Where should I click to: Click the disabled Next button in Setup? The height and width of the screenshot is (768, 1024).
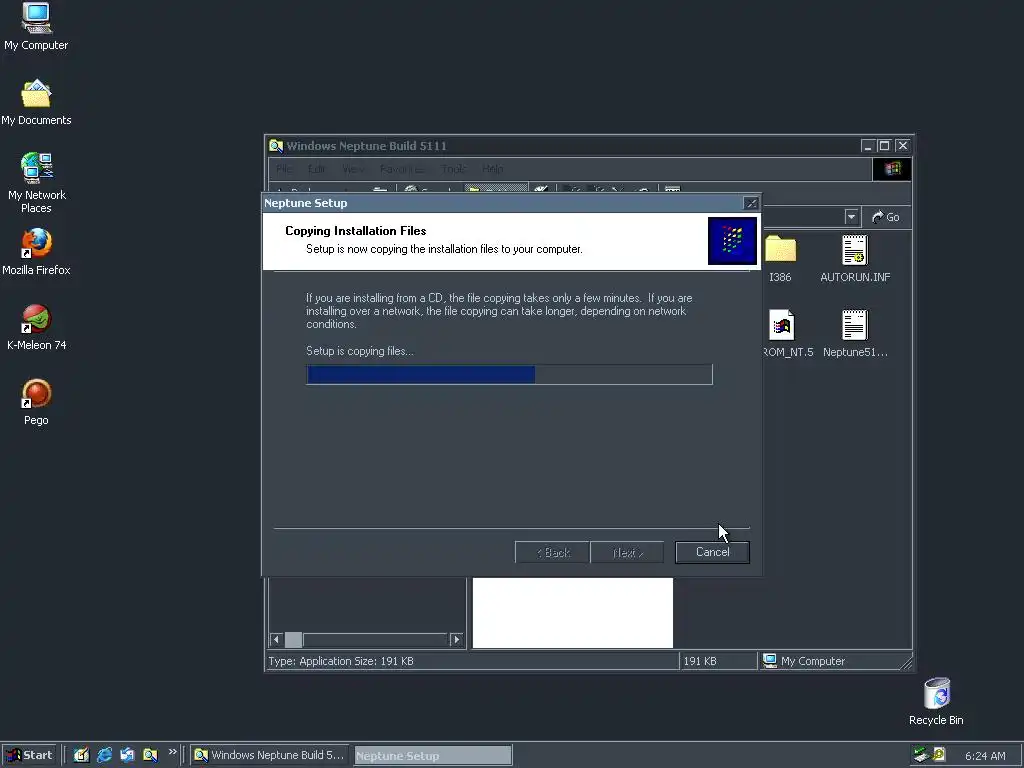[x=628, y=552]
